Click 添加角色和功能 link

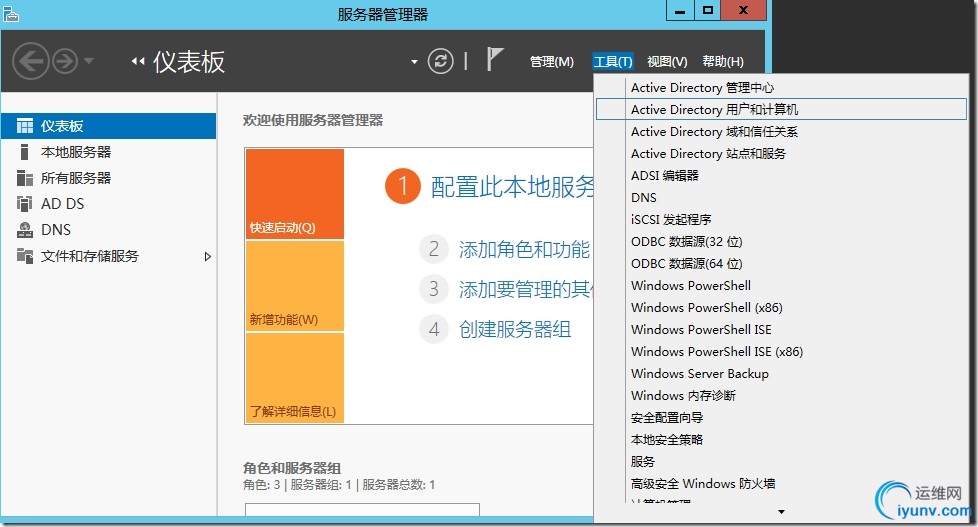point(524,249)
